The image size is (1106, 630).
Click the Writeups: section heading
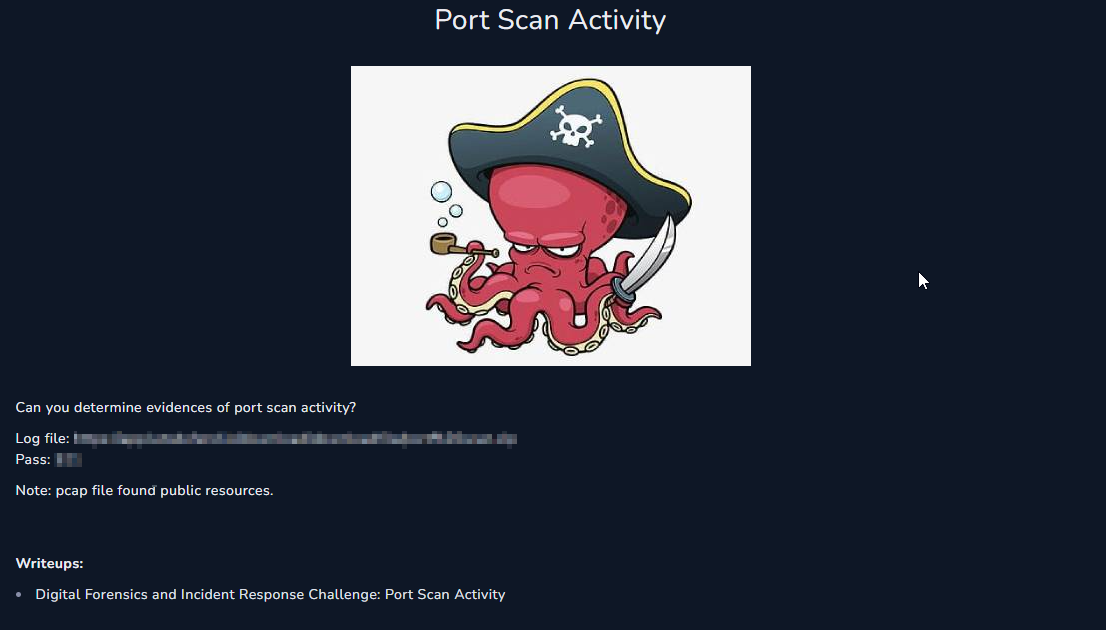coord(49,563)
